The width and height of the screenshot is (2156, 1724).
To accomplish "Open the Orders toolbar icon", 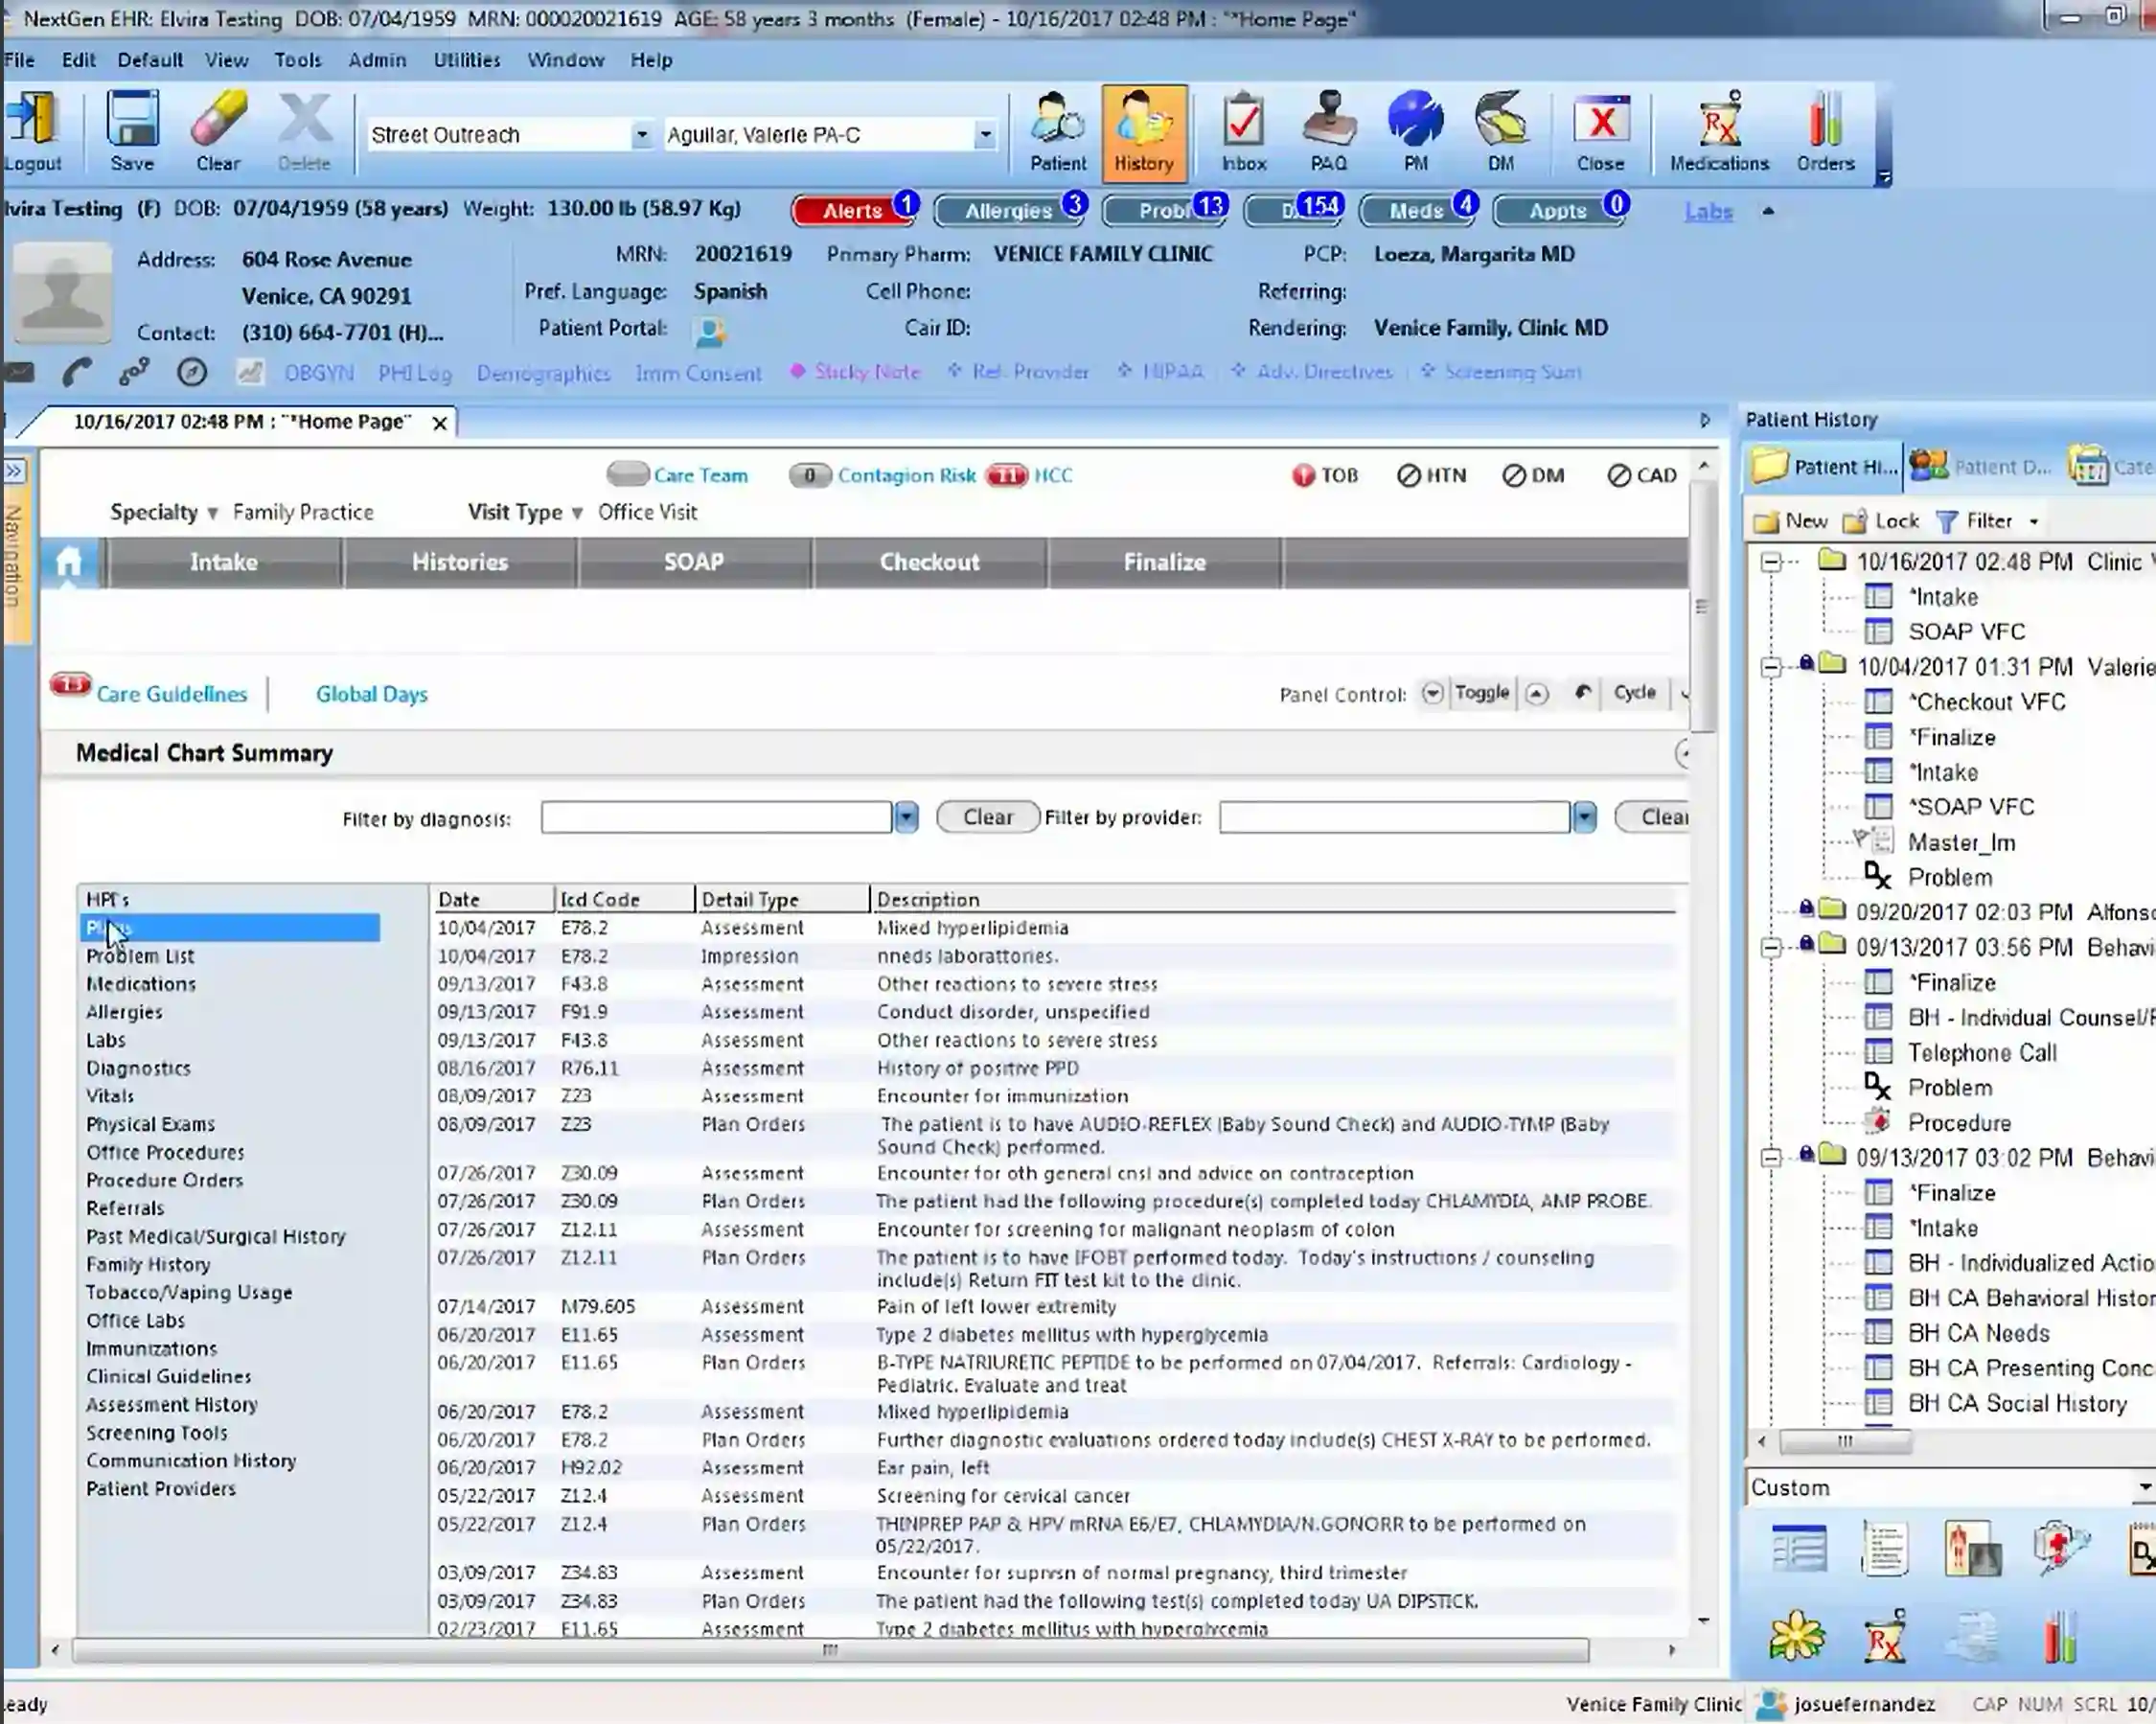I will (x=1824, y=130).
